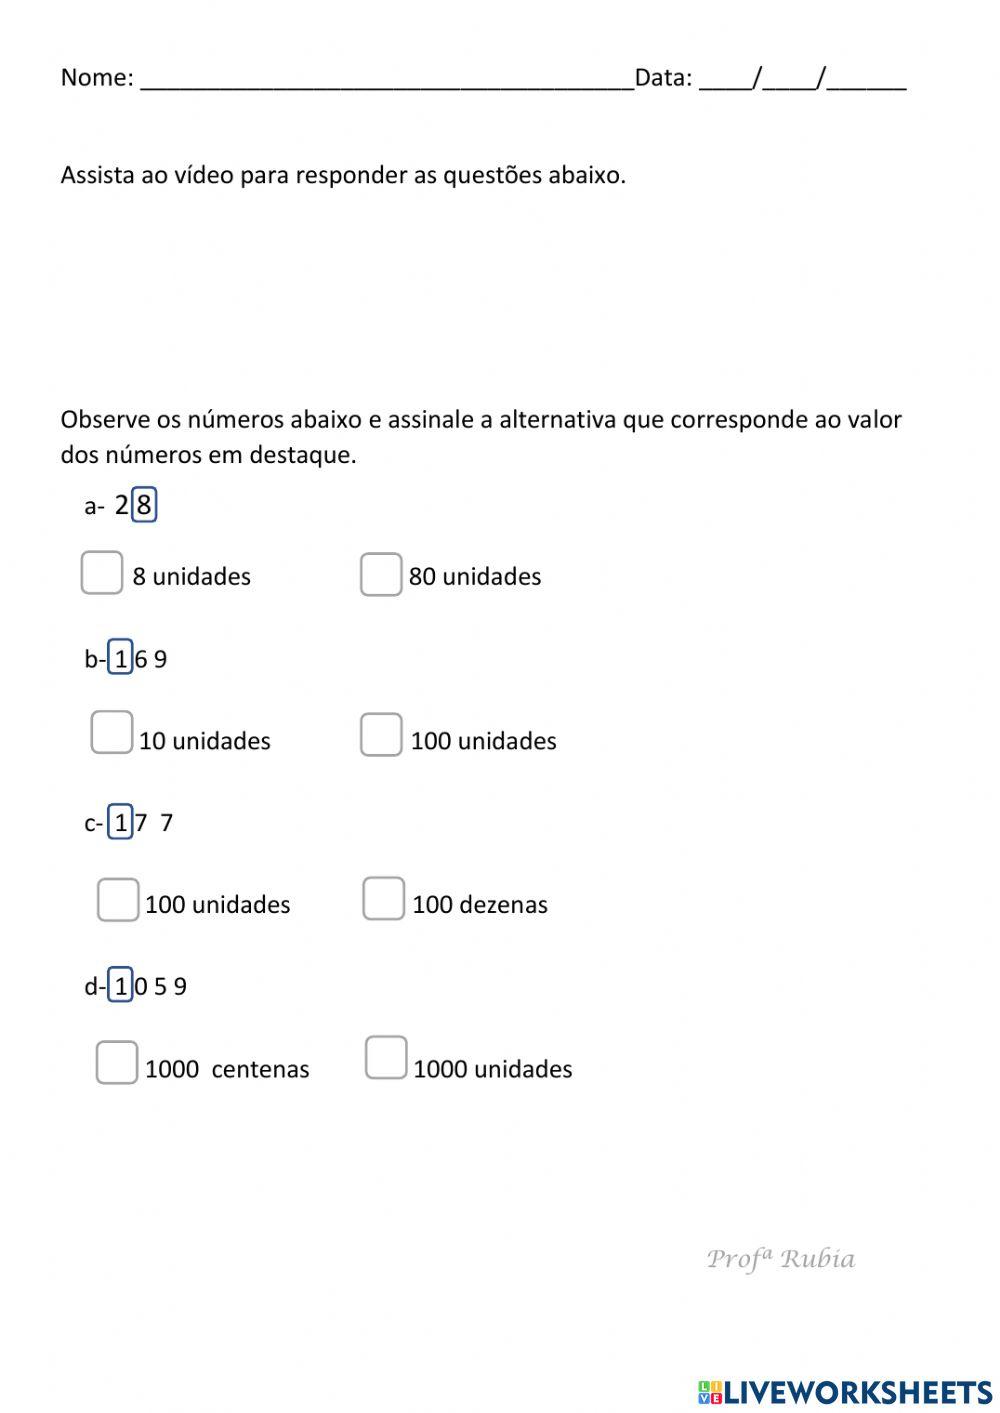Viewport: 1000px width, 1413px height.
Task: Click the Profª Rubia signature
Action: click(780, 1258)
